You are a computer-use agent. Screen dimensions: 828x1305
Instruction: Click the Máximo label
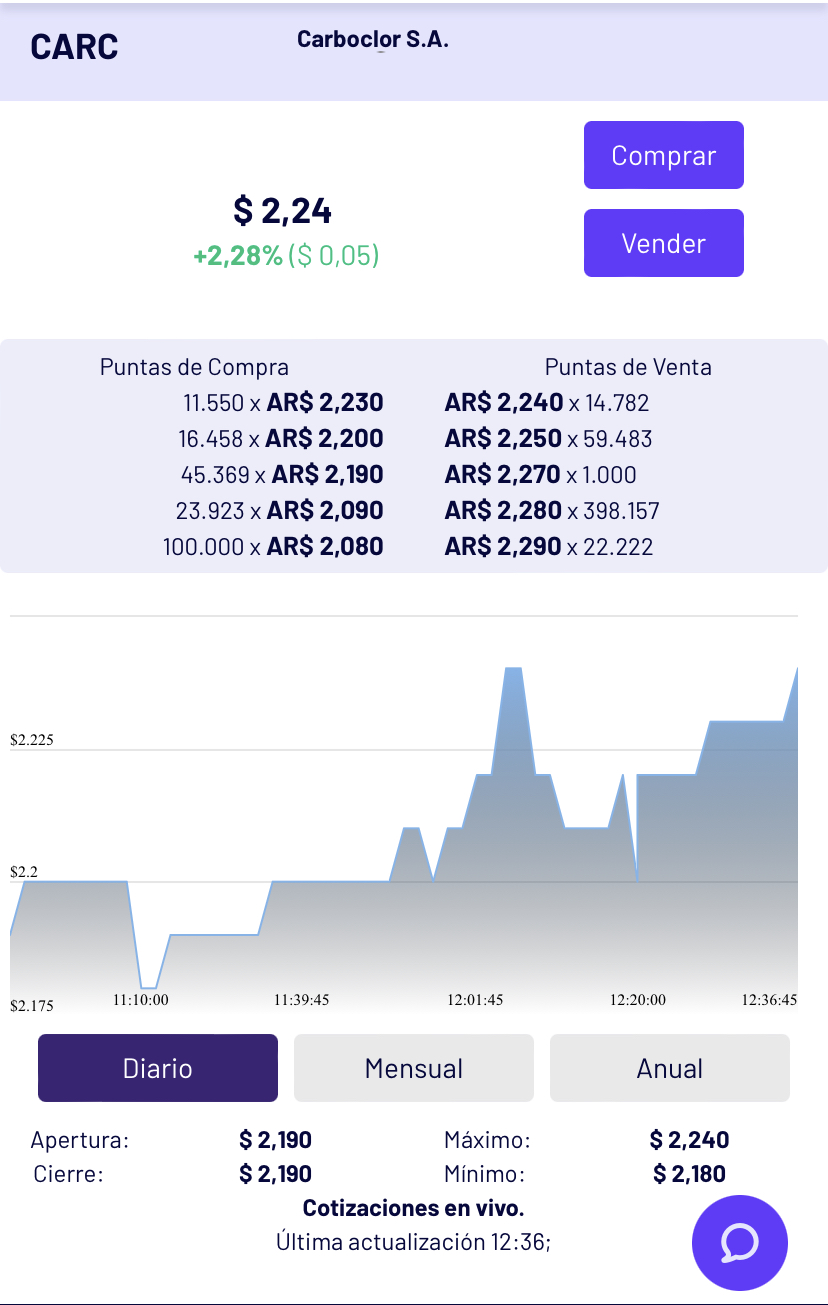[x=487, y=1140]
